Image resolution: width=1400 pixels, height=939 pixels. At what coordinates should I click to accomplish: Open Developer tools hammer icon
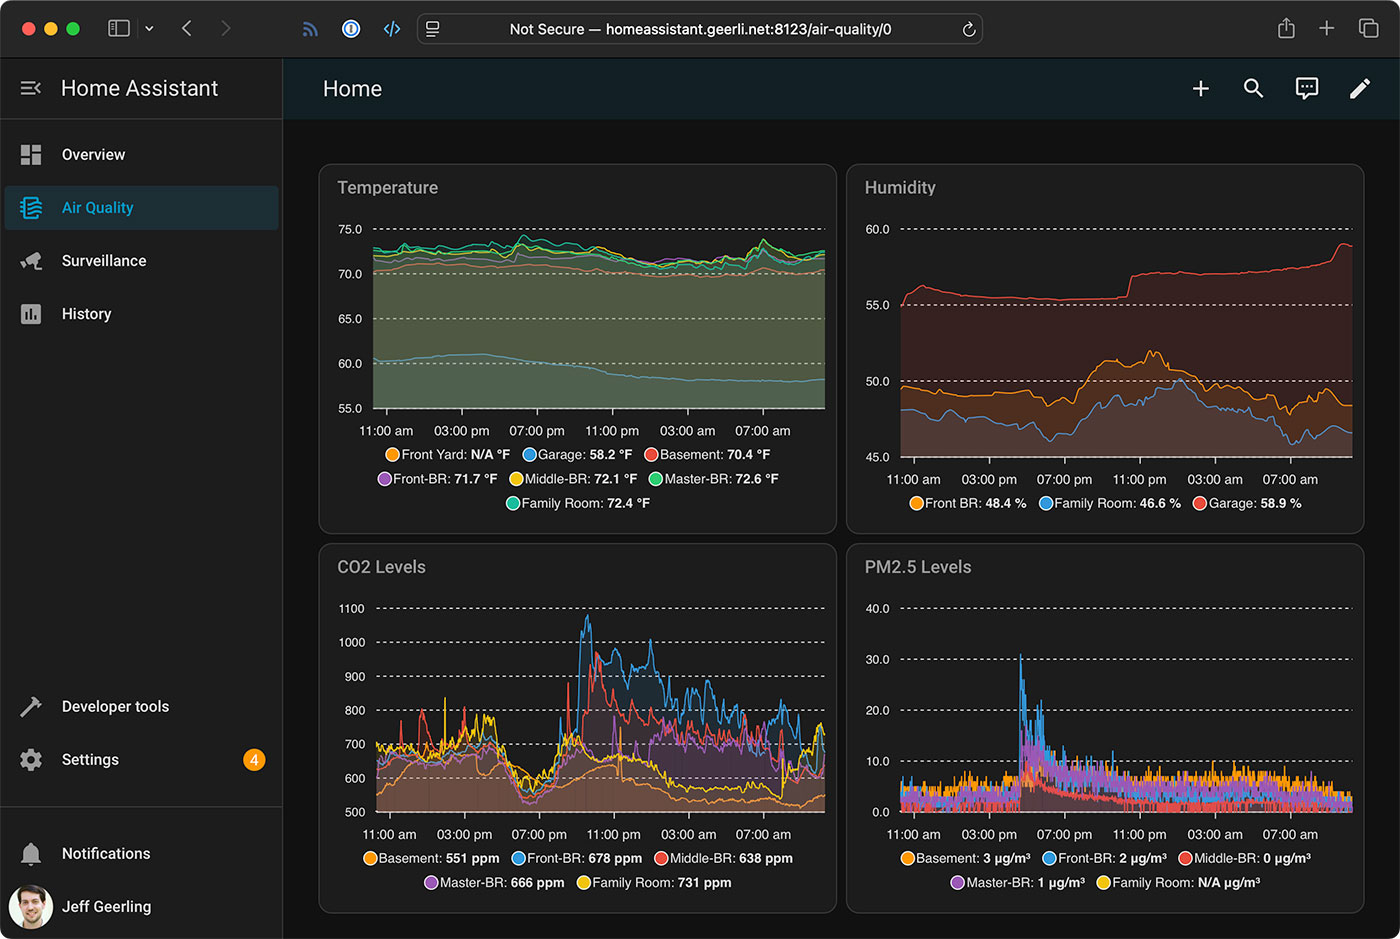point(31,707)
